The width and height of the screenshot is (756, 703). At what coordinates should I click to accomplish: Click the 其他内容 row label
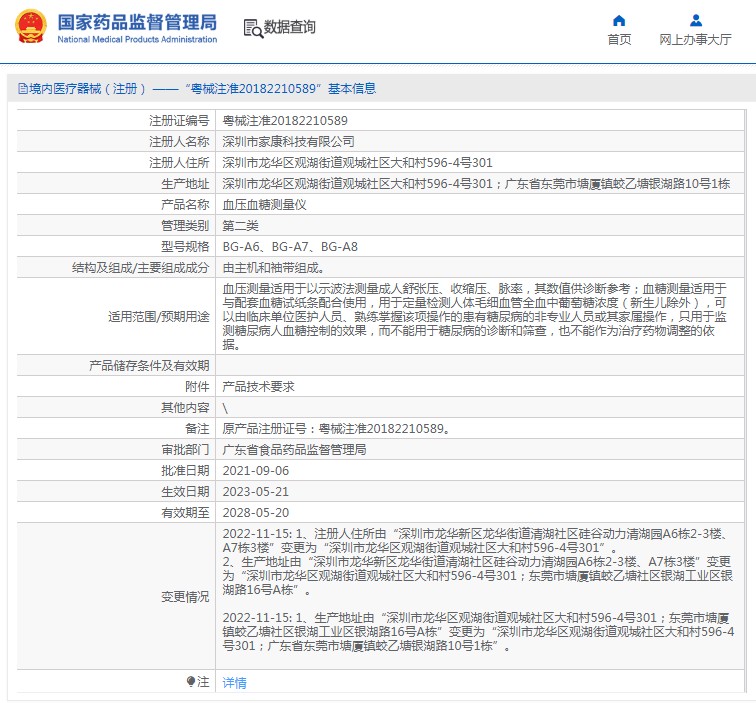coord(185,407)
